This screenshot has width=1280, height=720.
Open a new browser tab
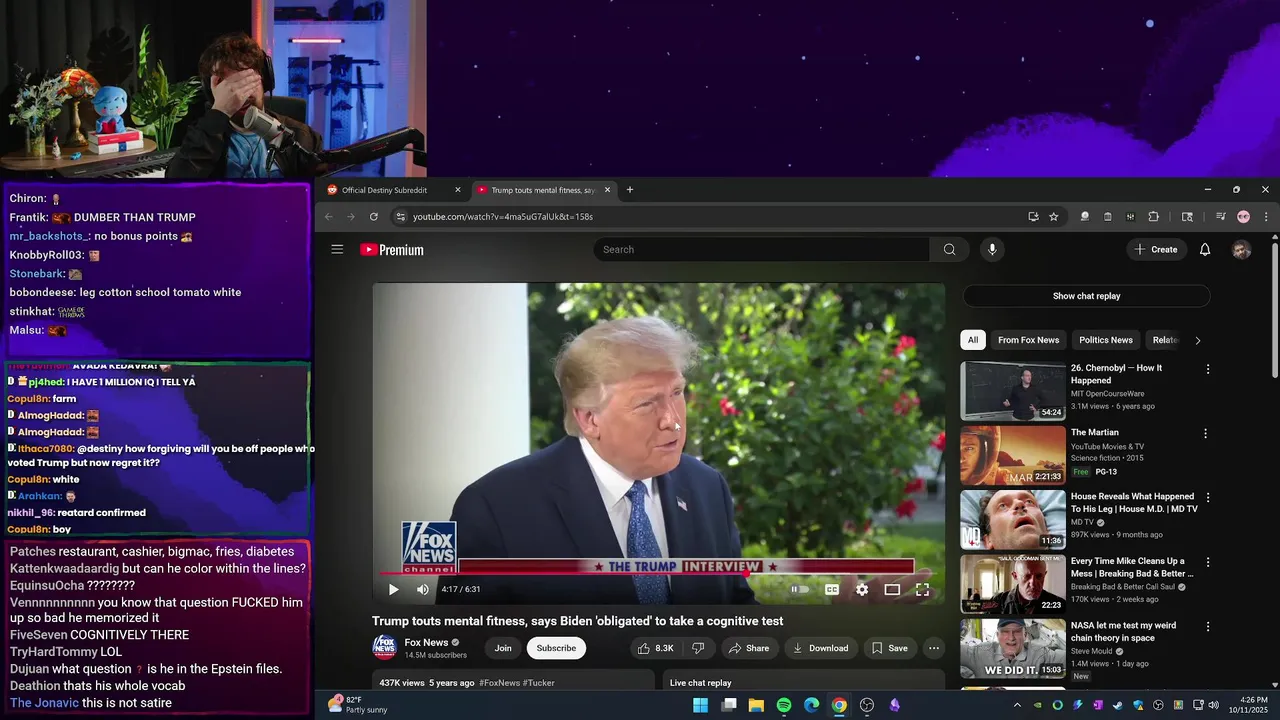pyautogui.click(x=630, y=190)
